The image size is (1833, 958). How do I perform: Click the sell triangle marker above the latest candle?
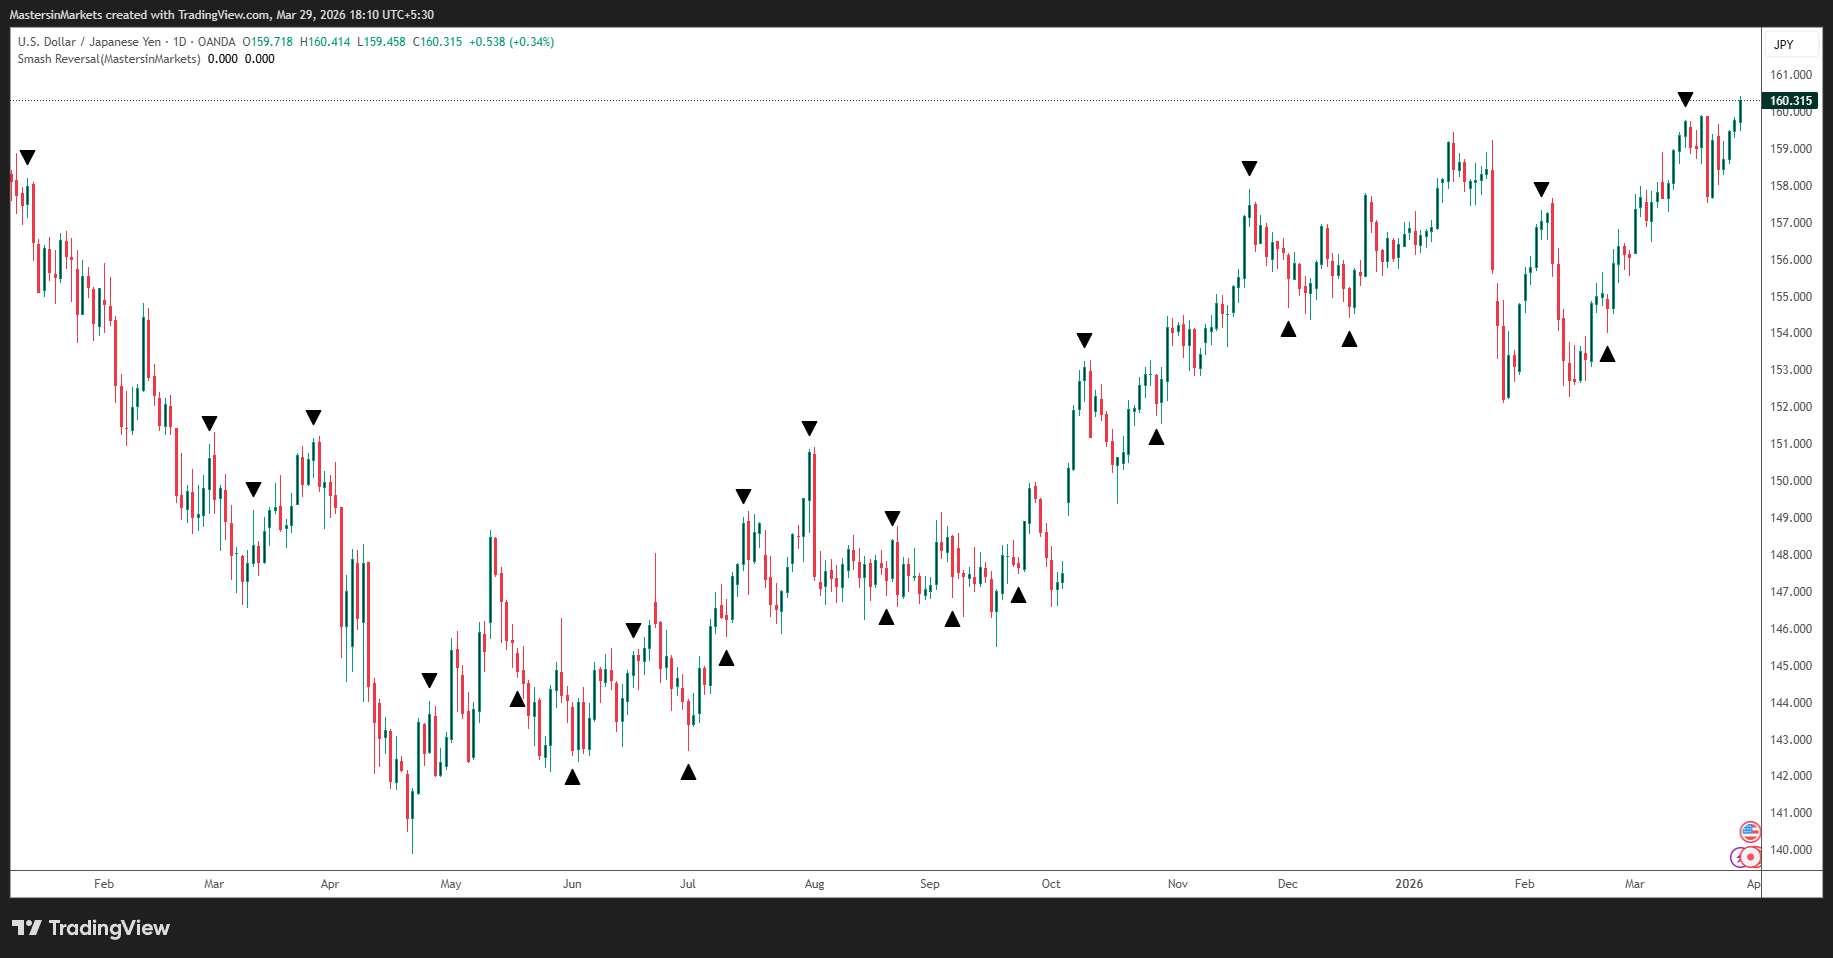pyautogui.click(x=1686, y=98)
